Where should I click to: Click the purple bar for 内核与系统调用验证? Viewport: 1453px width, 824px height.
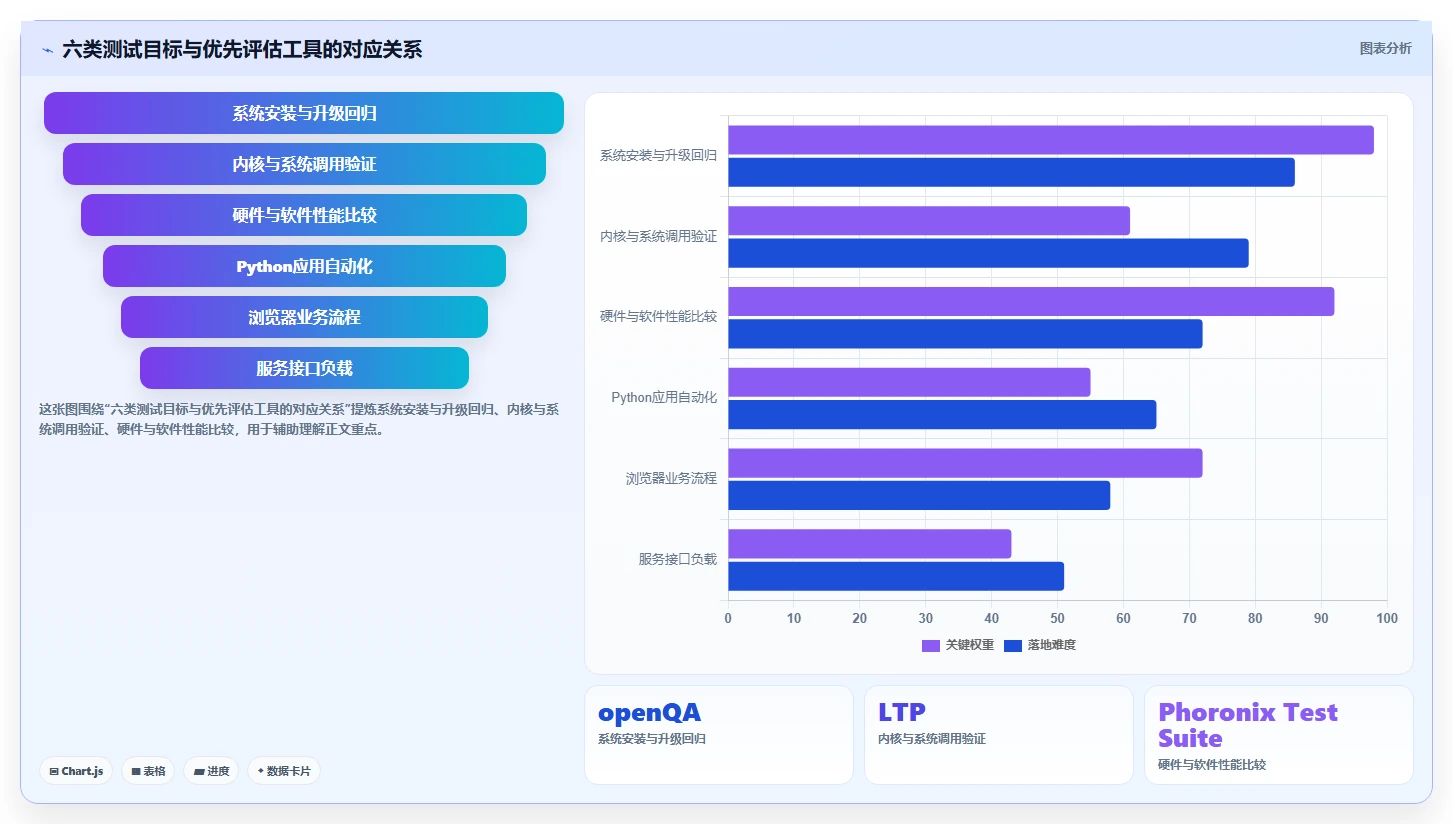929,221
